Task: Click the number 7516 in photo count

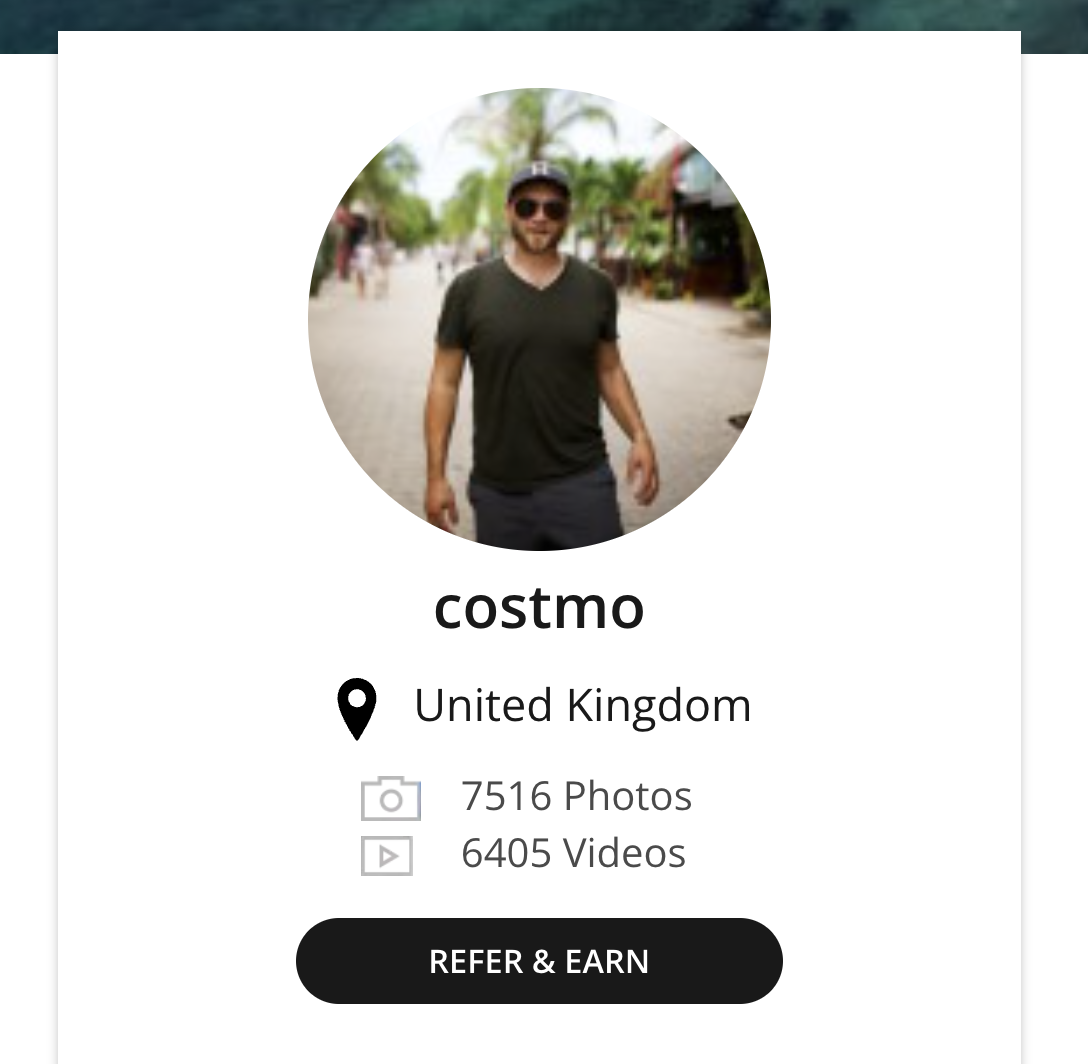Action: 507,795
